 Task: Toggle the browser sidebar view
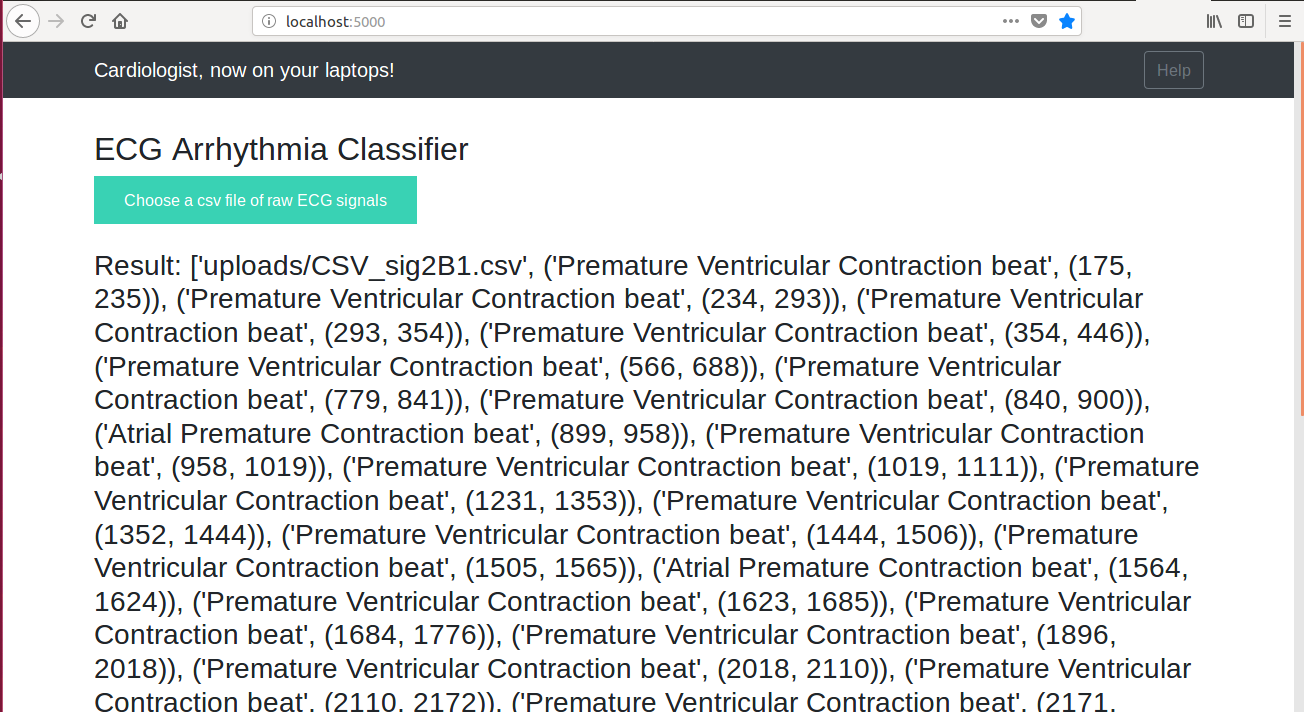(1246, 21)
